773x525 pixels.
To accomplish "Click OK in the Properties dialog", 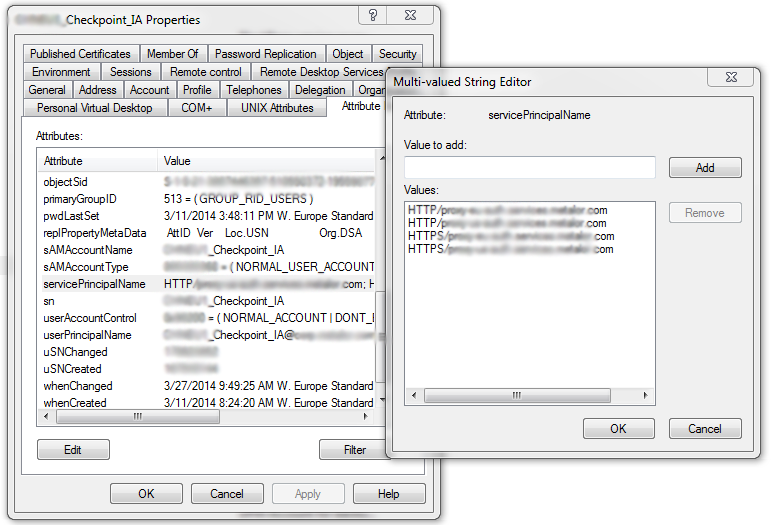I will point(146,493).
